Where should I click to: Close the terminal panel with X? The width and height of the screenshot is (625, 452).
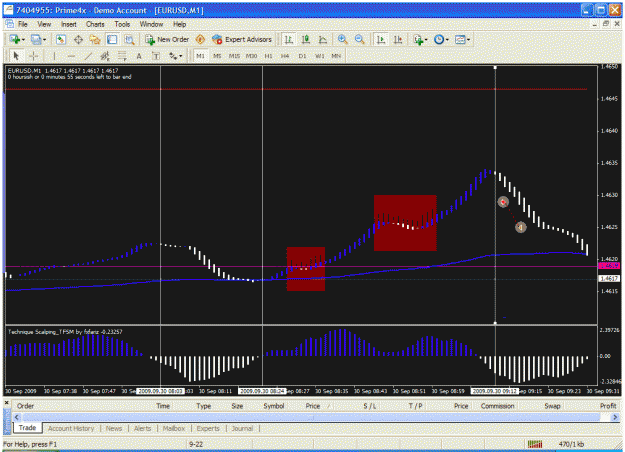(6, 403)
